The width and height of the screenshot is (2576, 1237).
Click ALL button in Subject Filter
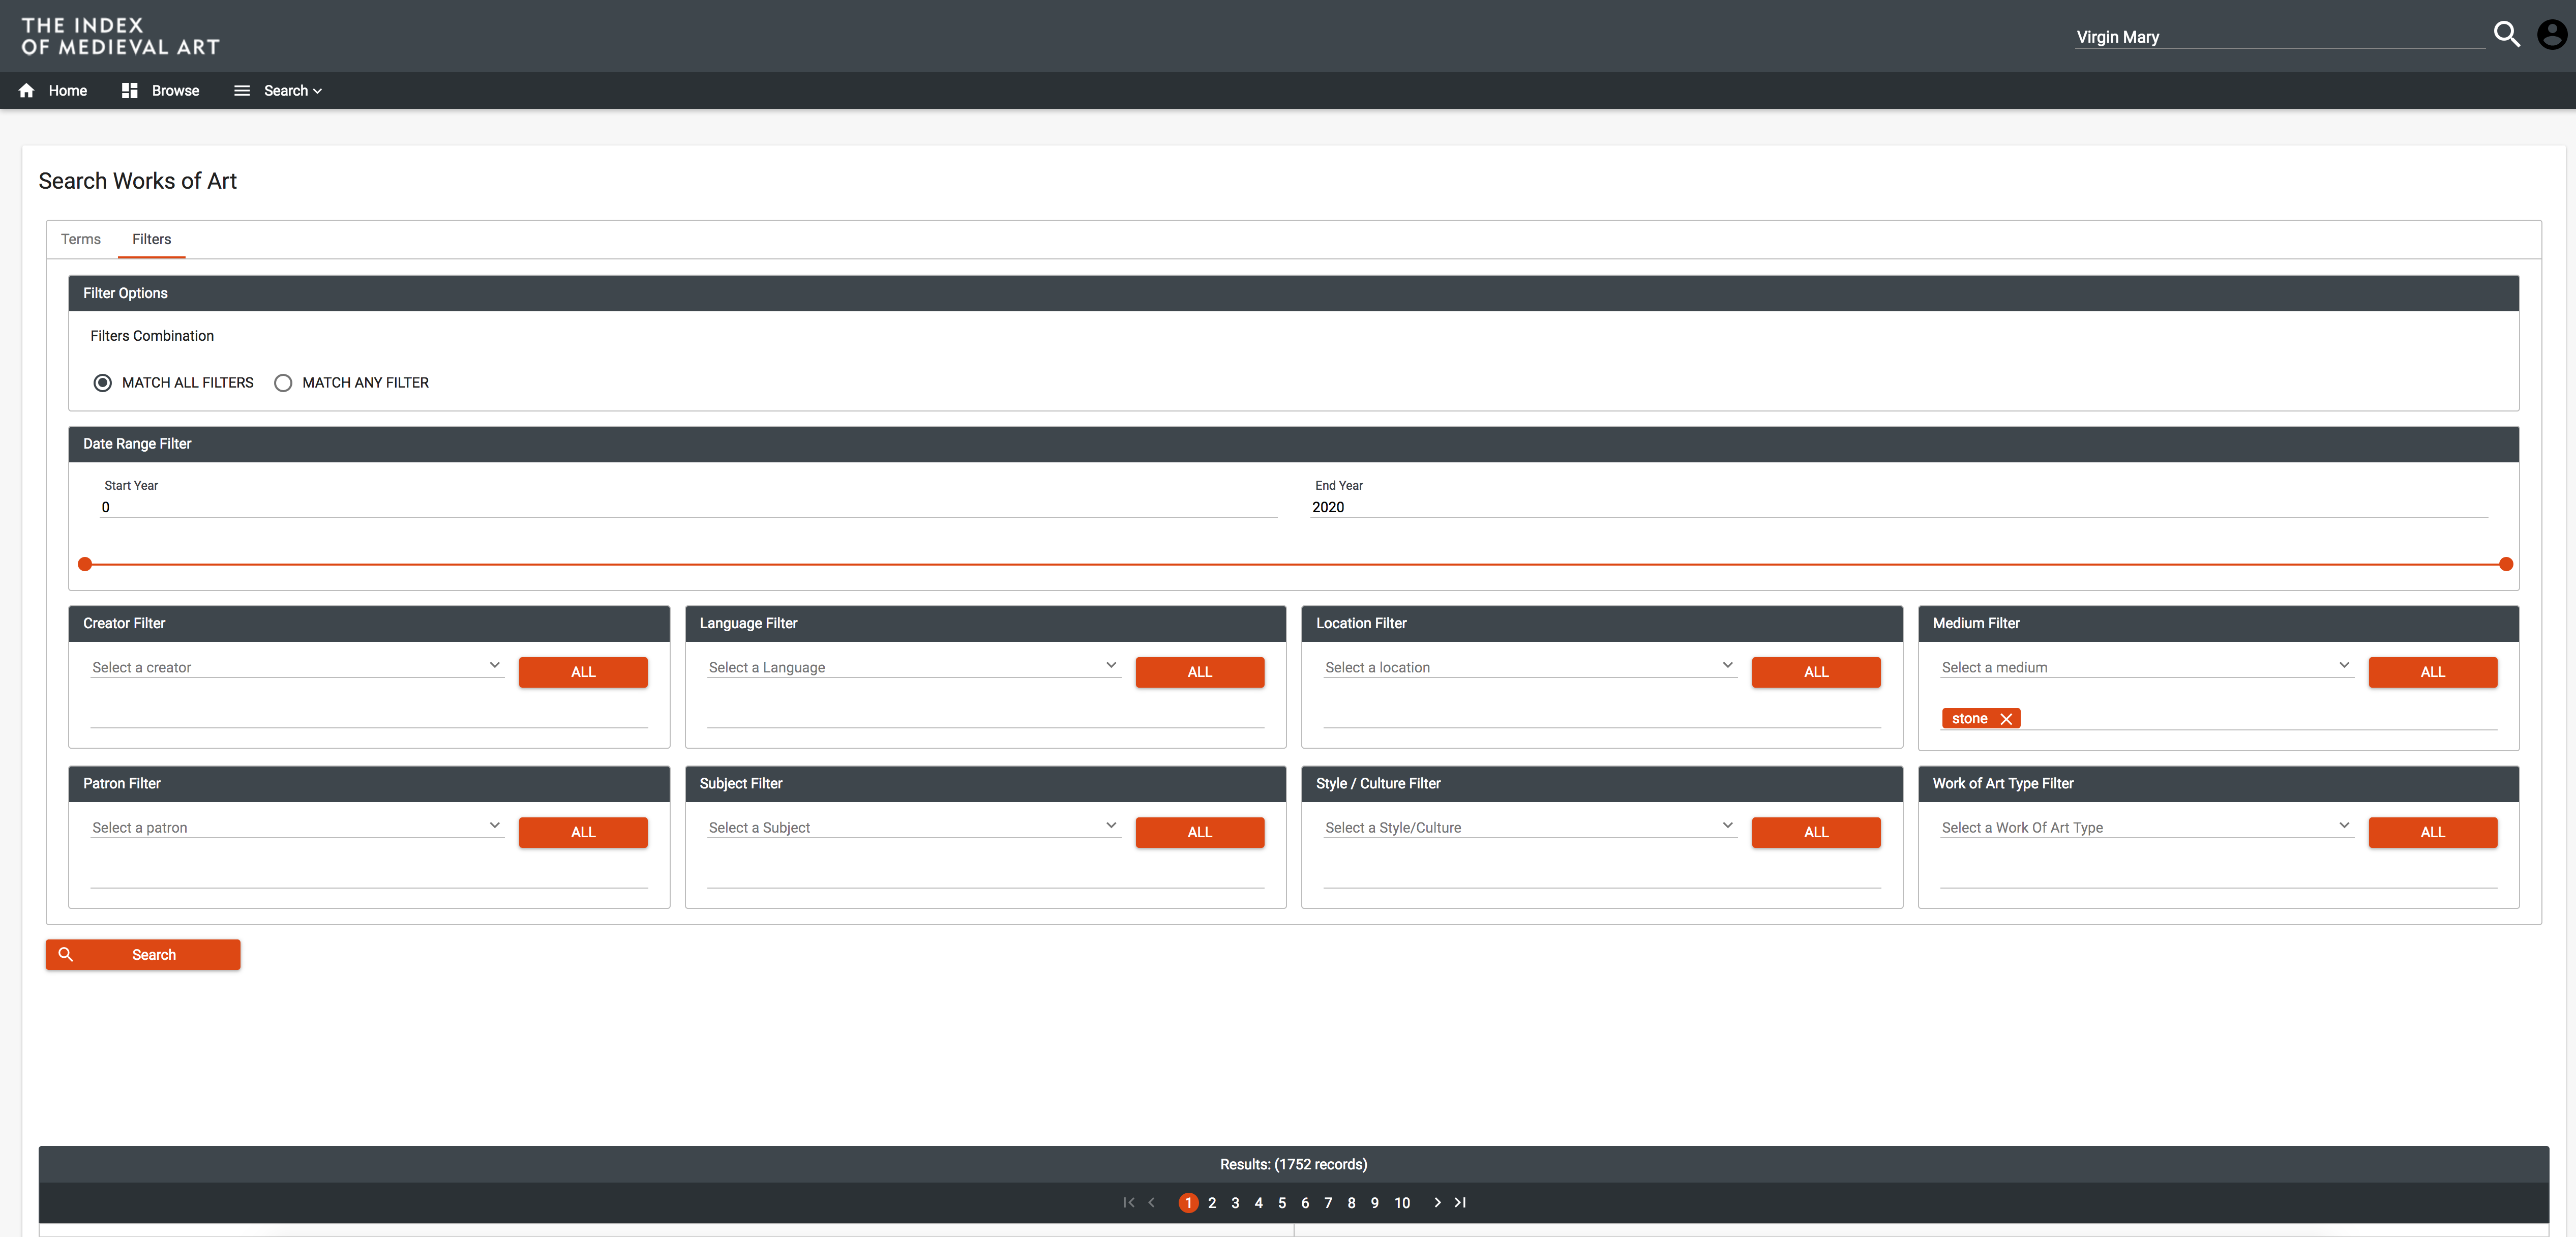point(1200,832)
